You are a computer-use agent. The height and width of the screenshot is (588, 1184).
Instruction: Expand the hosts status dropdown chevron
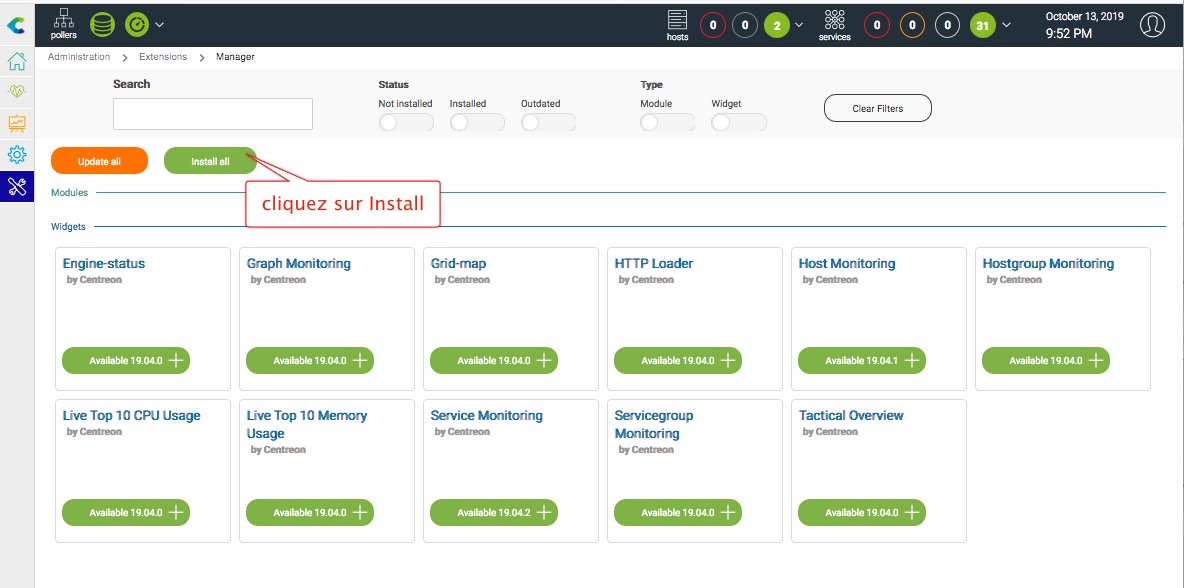point(798,25)
